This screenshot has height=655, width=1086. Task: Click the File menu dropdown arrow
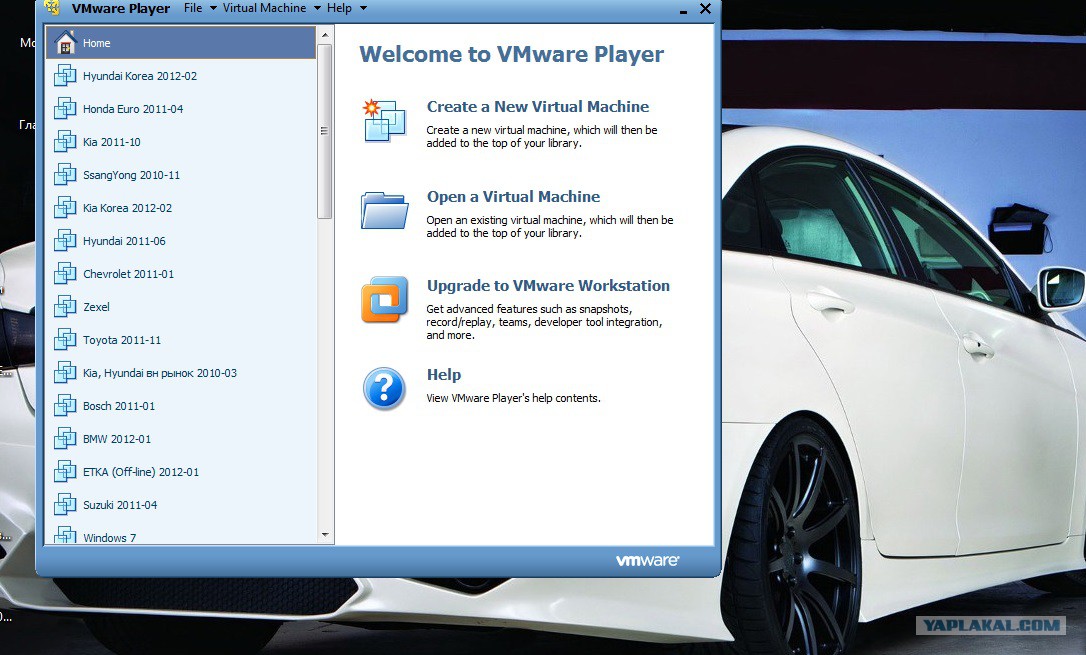pyautogui.click(x=213, y=8)
